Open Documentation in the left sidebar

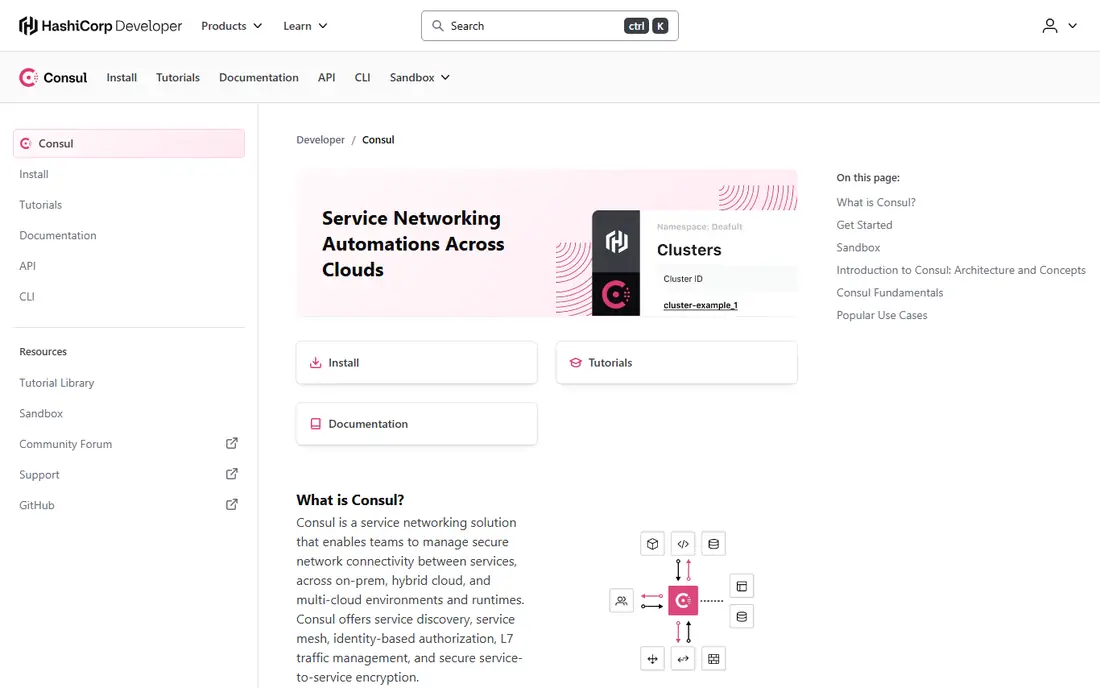(x=58, y=236)
